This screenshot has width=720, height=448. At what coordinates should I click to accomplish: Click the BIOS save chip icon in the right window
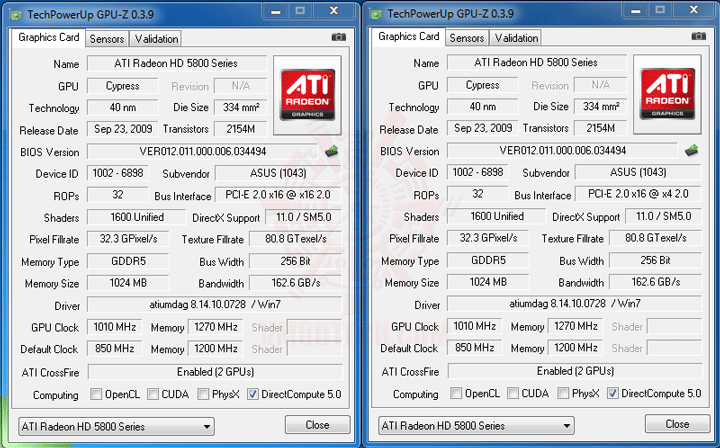point(692,150)
